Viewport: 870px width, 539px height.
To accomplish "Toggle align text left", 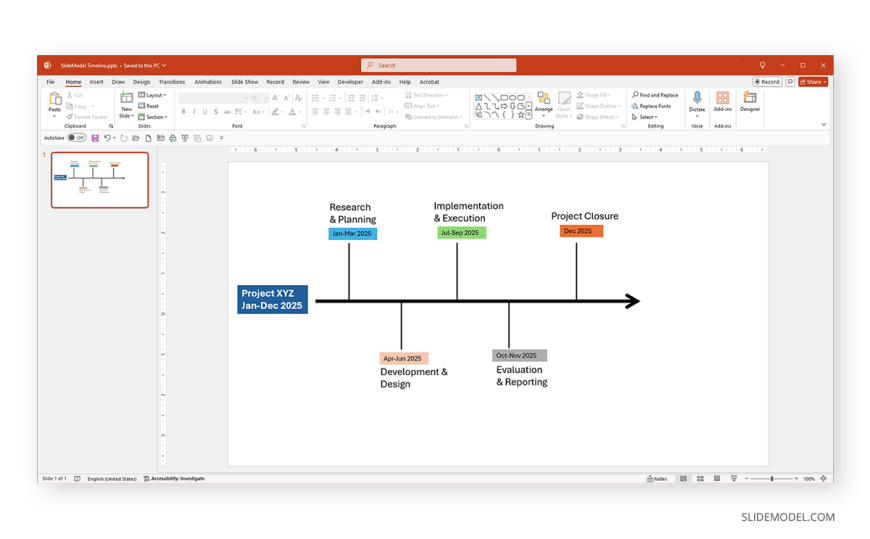I will click(x=315, y=112).
